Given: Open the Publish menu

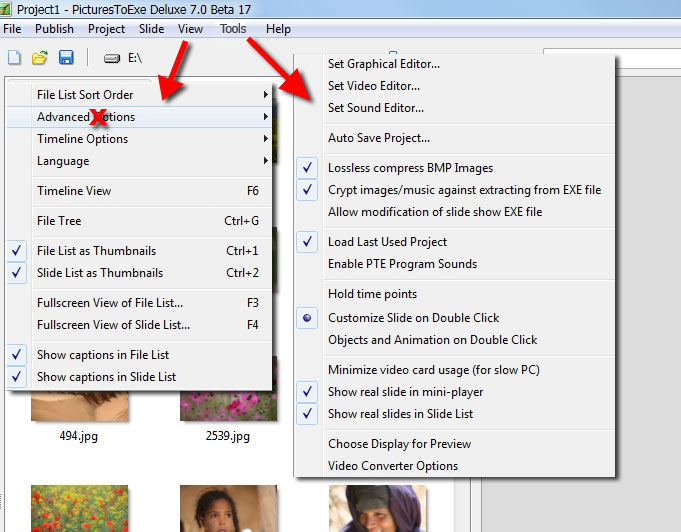Looking at the screenshot, I should [x=54, y=29].
